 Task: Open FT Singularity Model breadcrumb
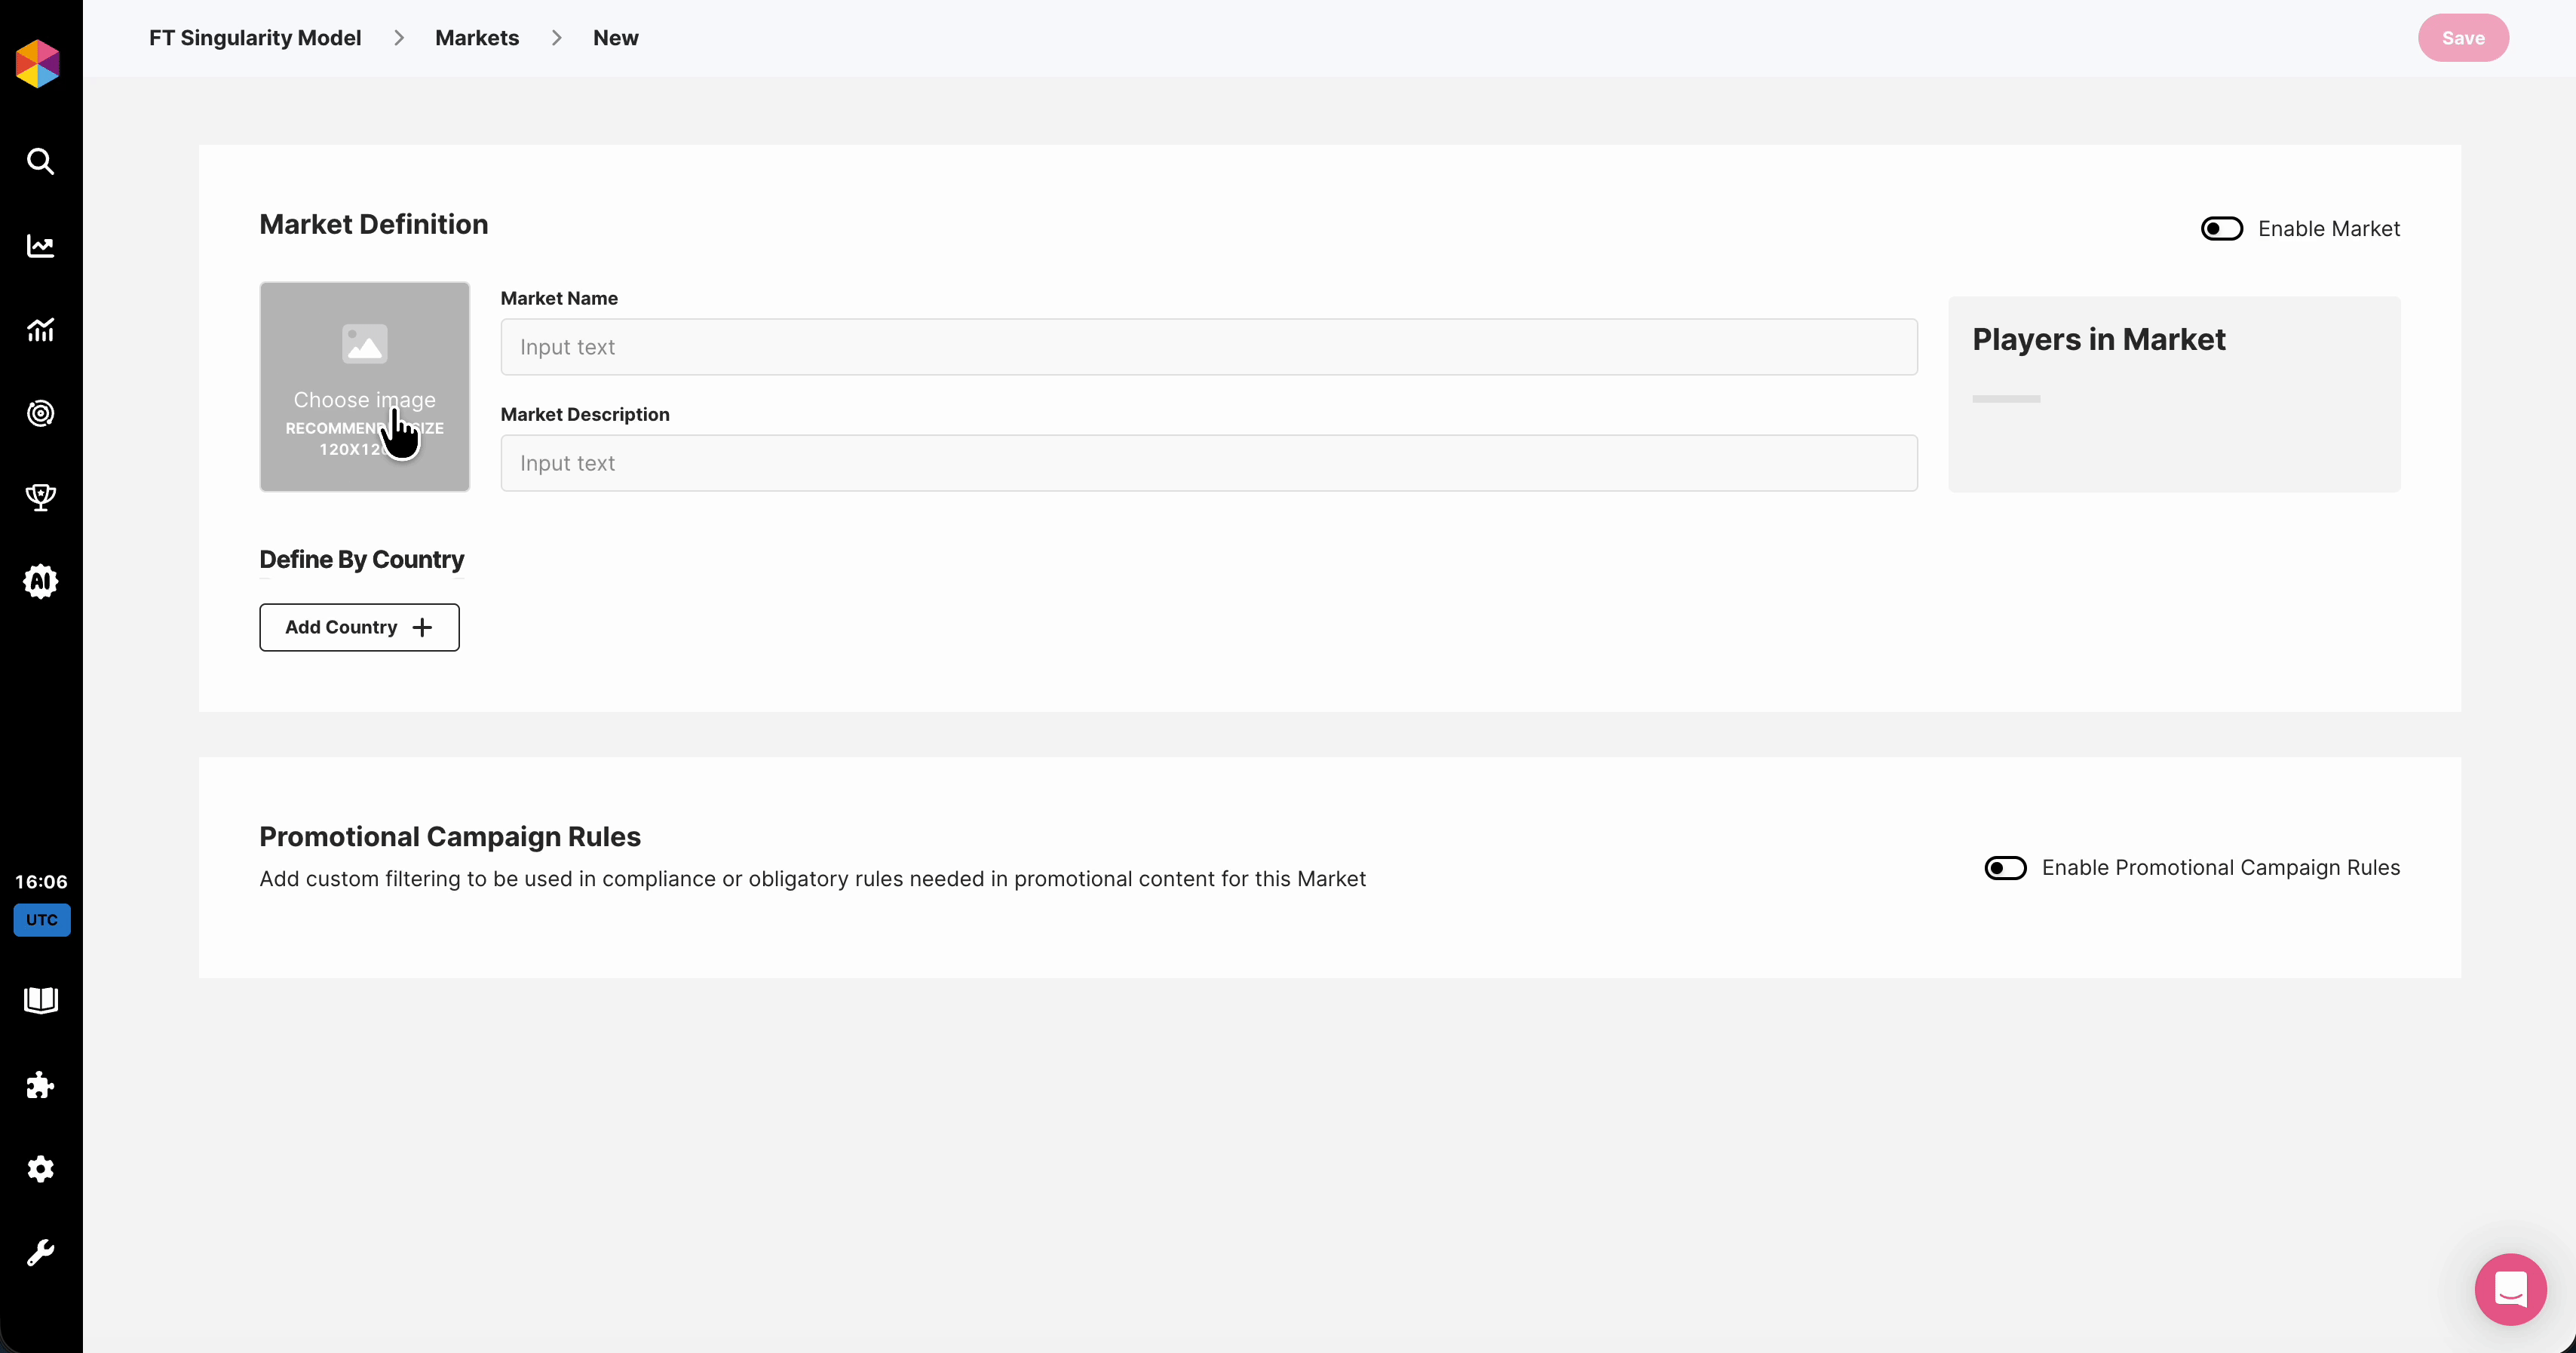click(x=255, y=38)
